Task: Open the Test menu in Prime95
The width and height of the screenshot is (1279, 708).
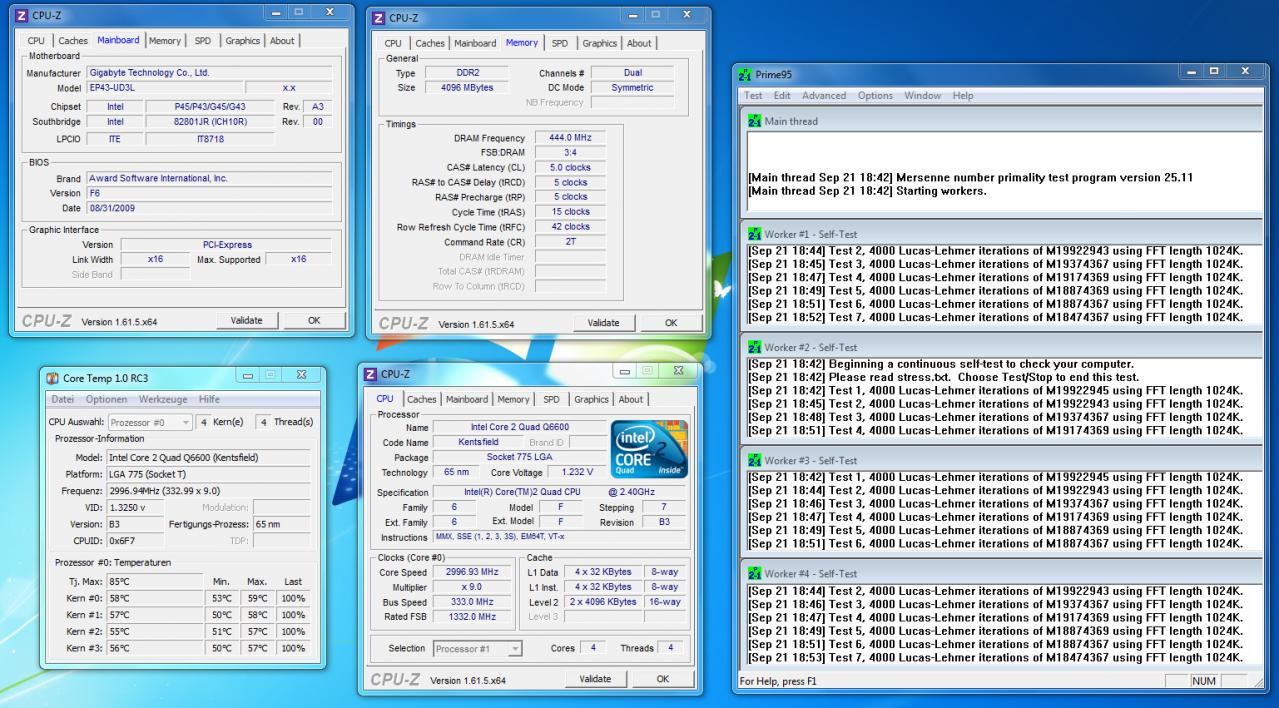Action: coord(752,96)
